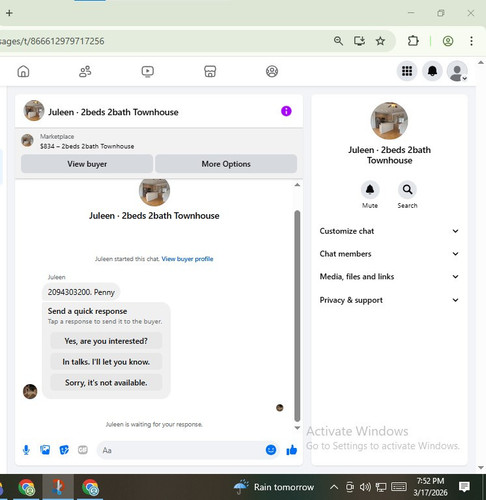Click the chat scrollbar down arrow
The width and height of the screenshot is (486, 500).
(x=297, y=428)
